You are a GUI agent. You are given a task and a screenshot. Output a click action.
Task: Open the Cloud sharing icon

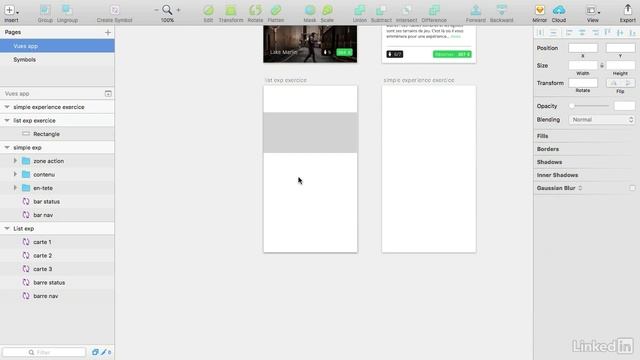(x=559, y=10)
